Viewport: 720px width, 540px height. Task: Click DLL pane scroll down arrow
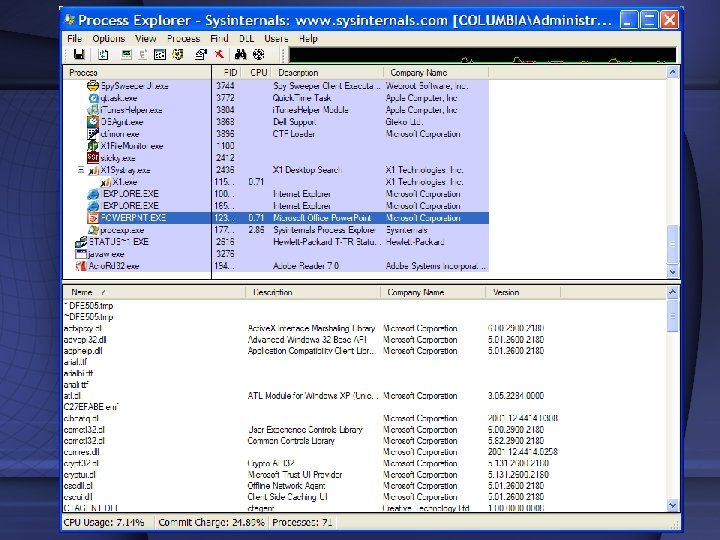pos(672,505)
